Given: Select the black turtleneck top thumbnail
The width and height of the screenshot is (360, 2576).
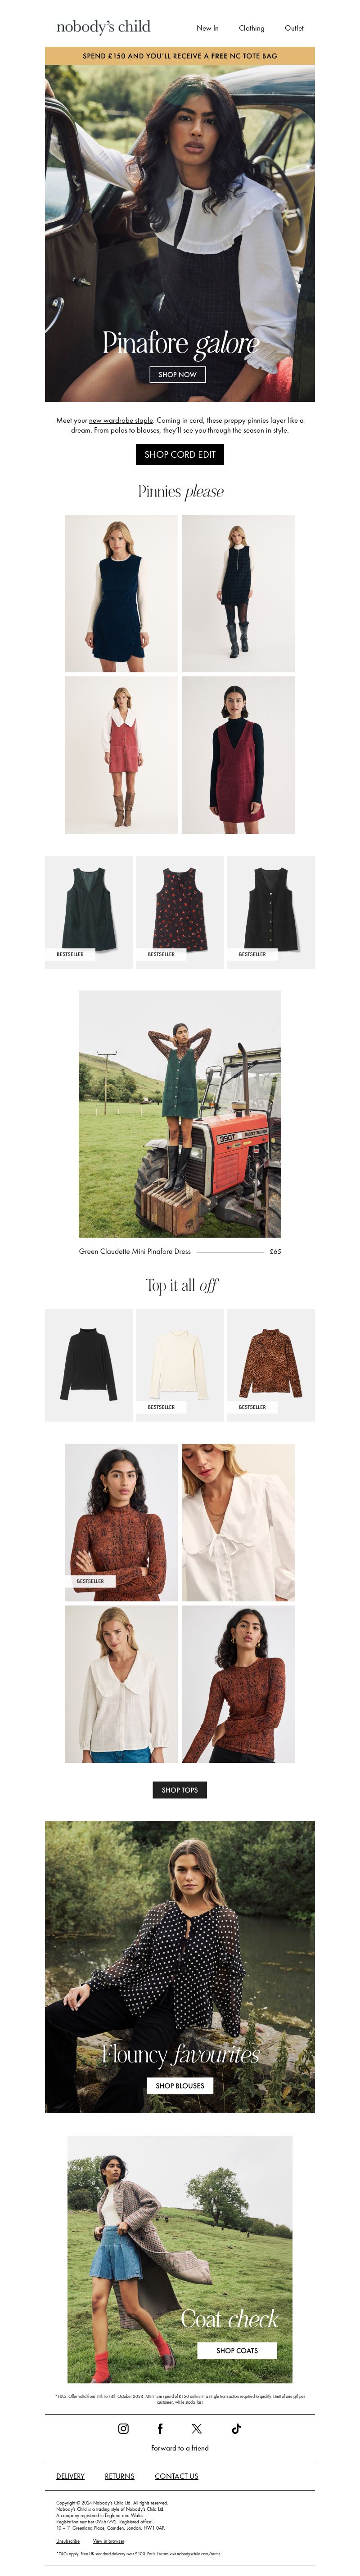Looking at the screenshot, I should 89,1365.
